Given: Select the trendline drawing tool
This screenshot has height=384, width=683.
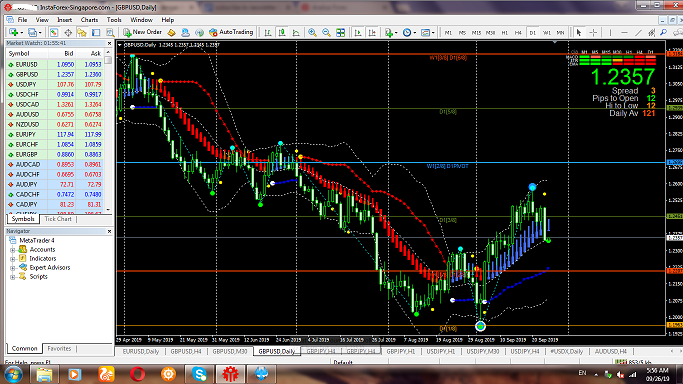Looking at the screenshot, I should click(638, 33).
